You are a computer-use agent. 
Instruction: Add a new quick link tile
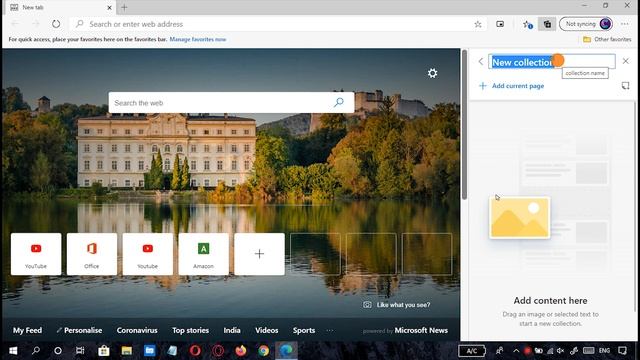tap(259, 254)
